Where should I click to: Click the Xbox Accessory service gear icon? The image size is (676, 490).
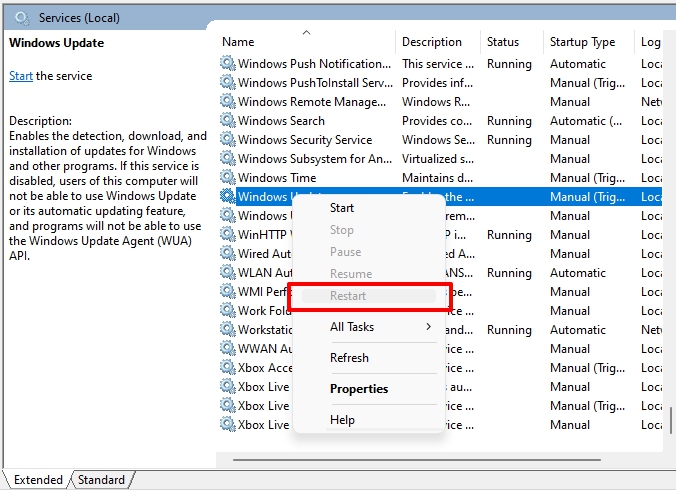228,367
